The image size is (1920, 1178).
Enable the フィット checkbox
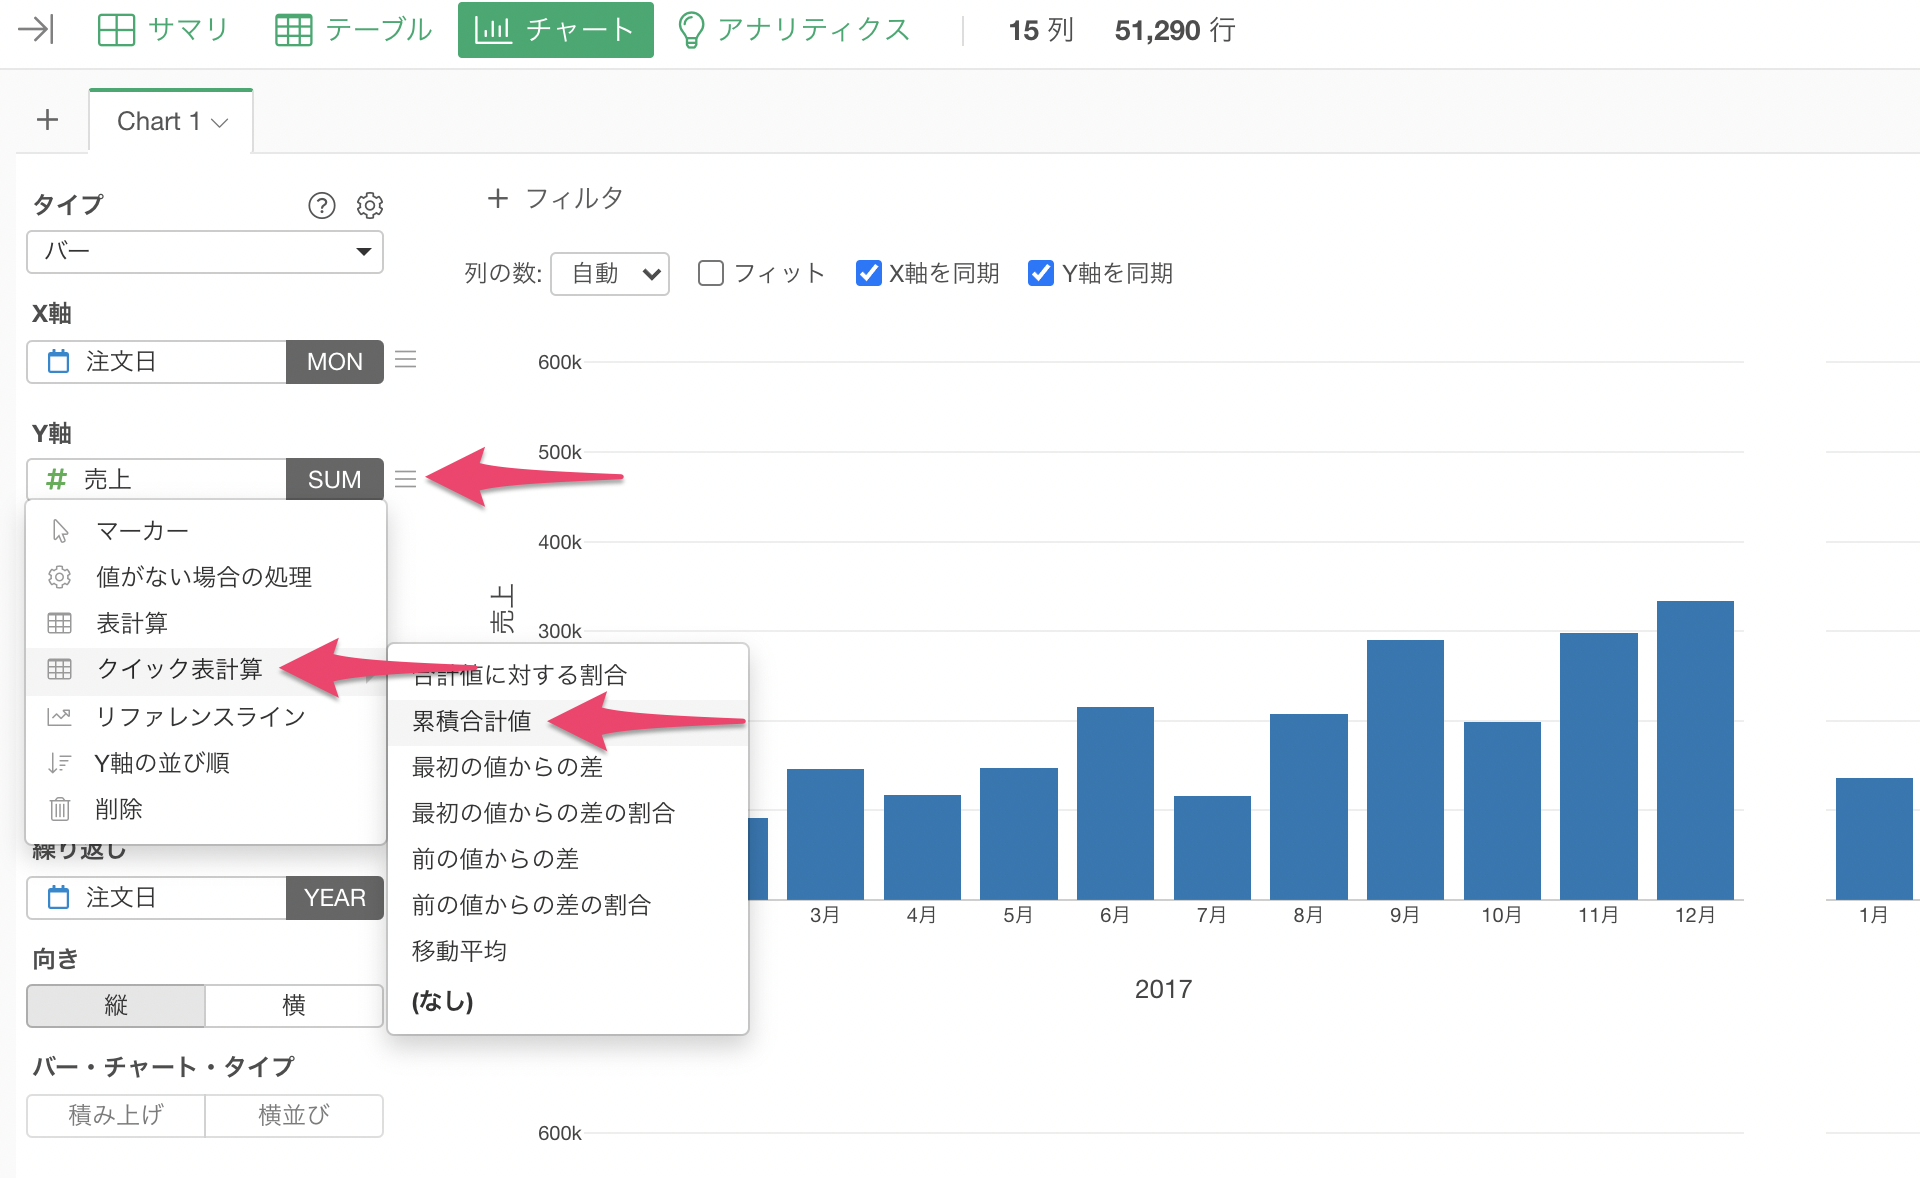[x=711, y=273]
